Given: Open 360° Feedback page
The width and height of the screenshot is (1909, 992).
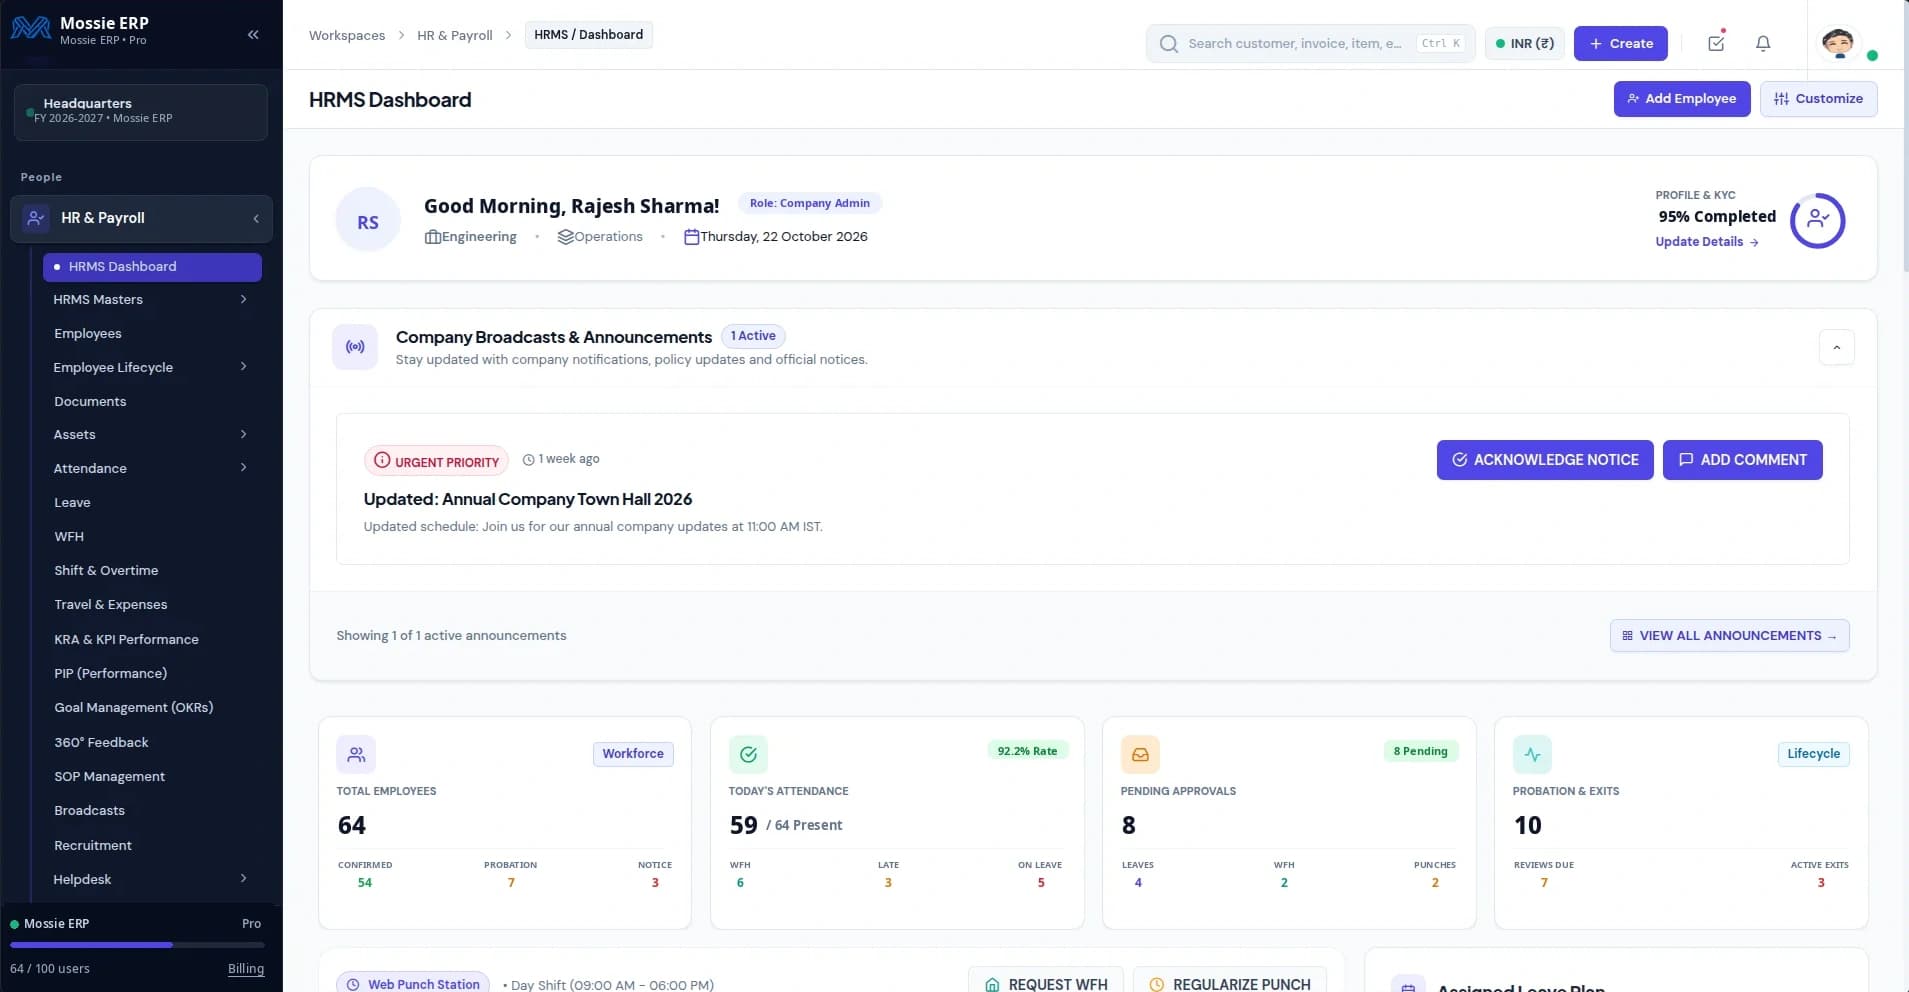Looking at the screenshot, I should (101, 742).
